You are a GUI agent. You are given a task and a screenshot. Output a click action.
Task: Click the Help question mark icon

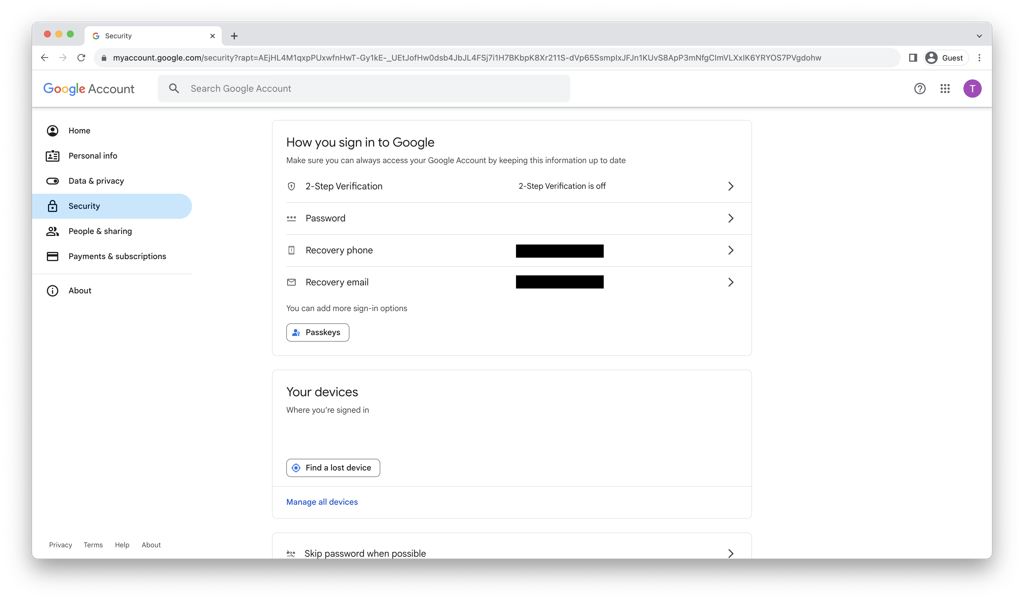(x=920, y=89)
